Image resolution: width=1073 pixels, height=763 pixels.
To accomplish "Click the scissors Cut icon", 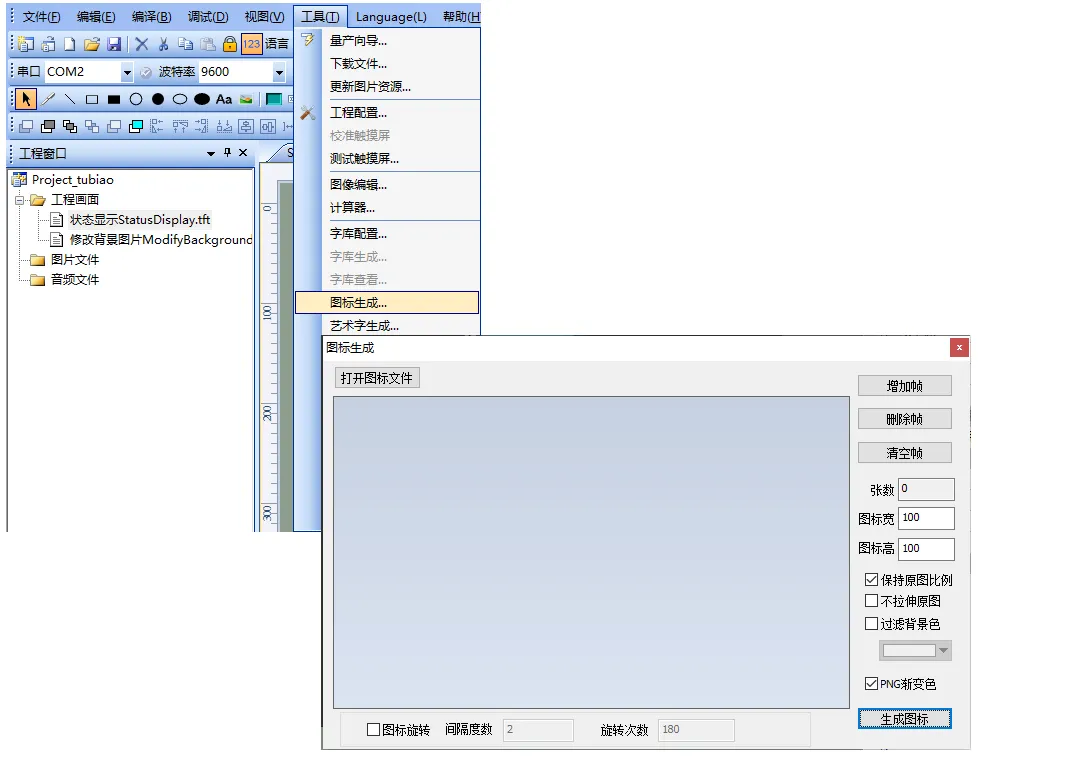I will click(163, 44).
